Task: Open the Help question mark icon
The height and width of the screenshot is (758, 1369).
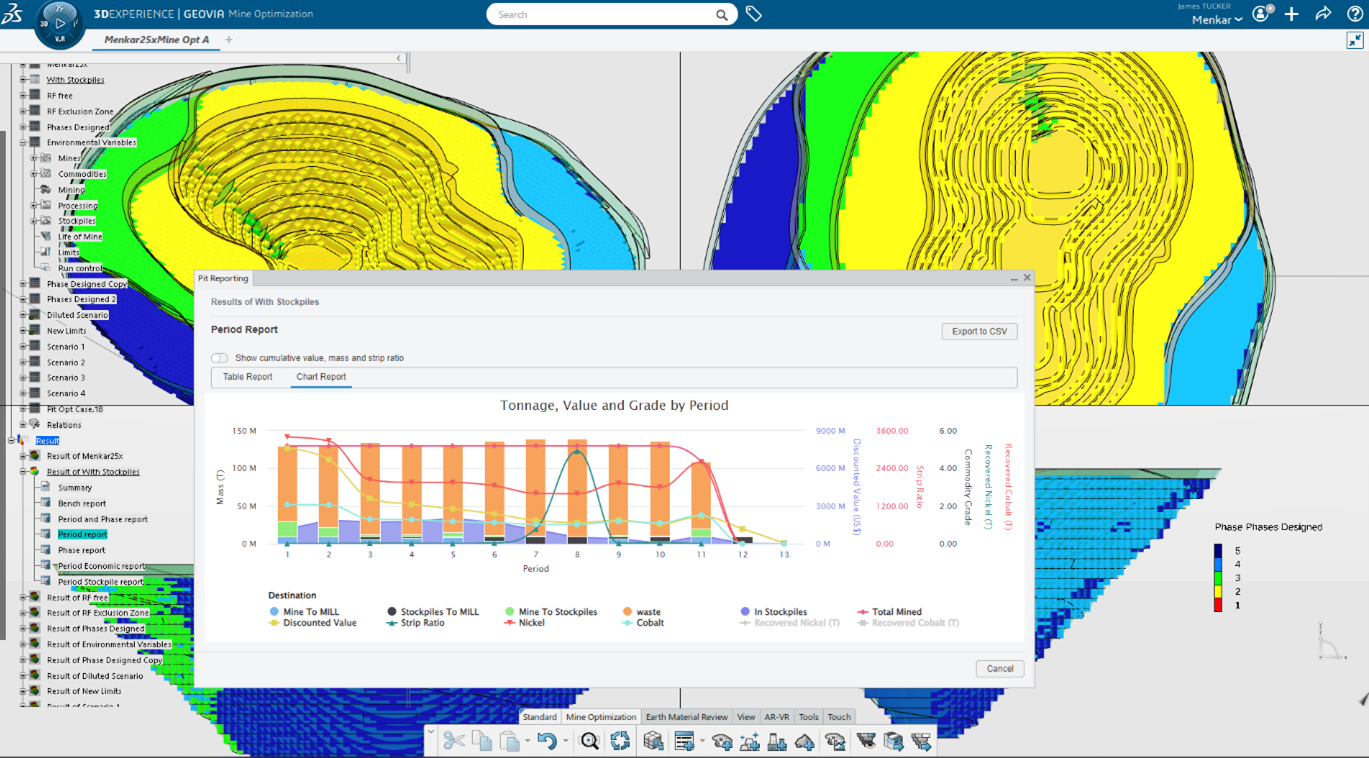Action: pos(1354,14)
